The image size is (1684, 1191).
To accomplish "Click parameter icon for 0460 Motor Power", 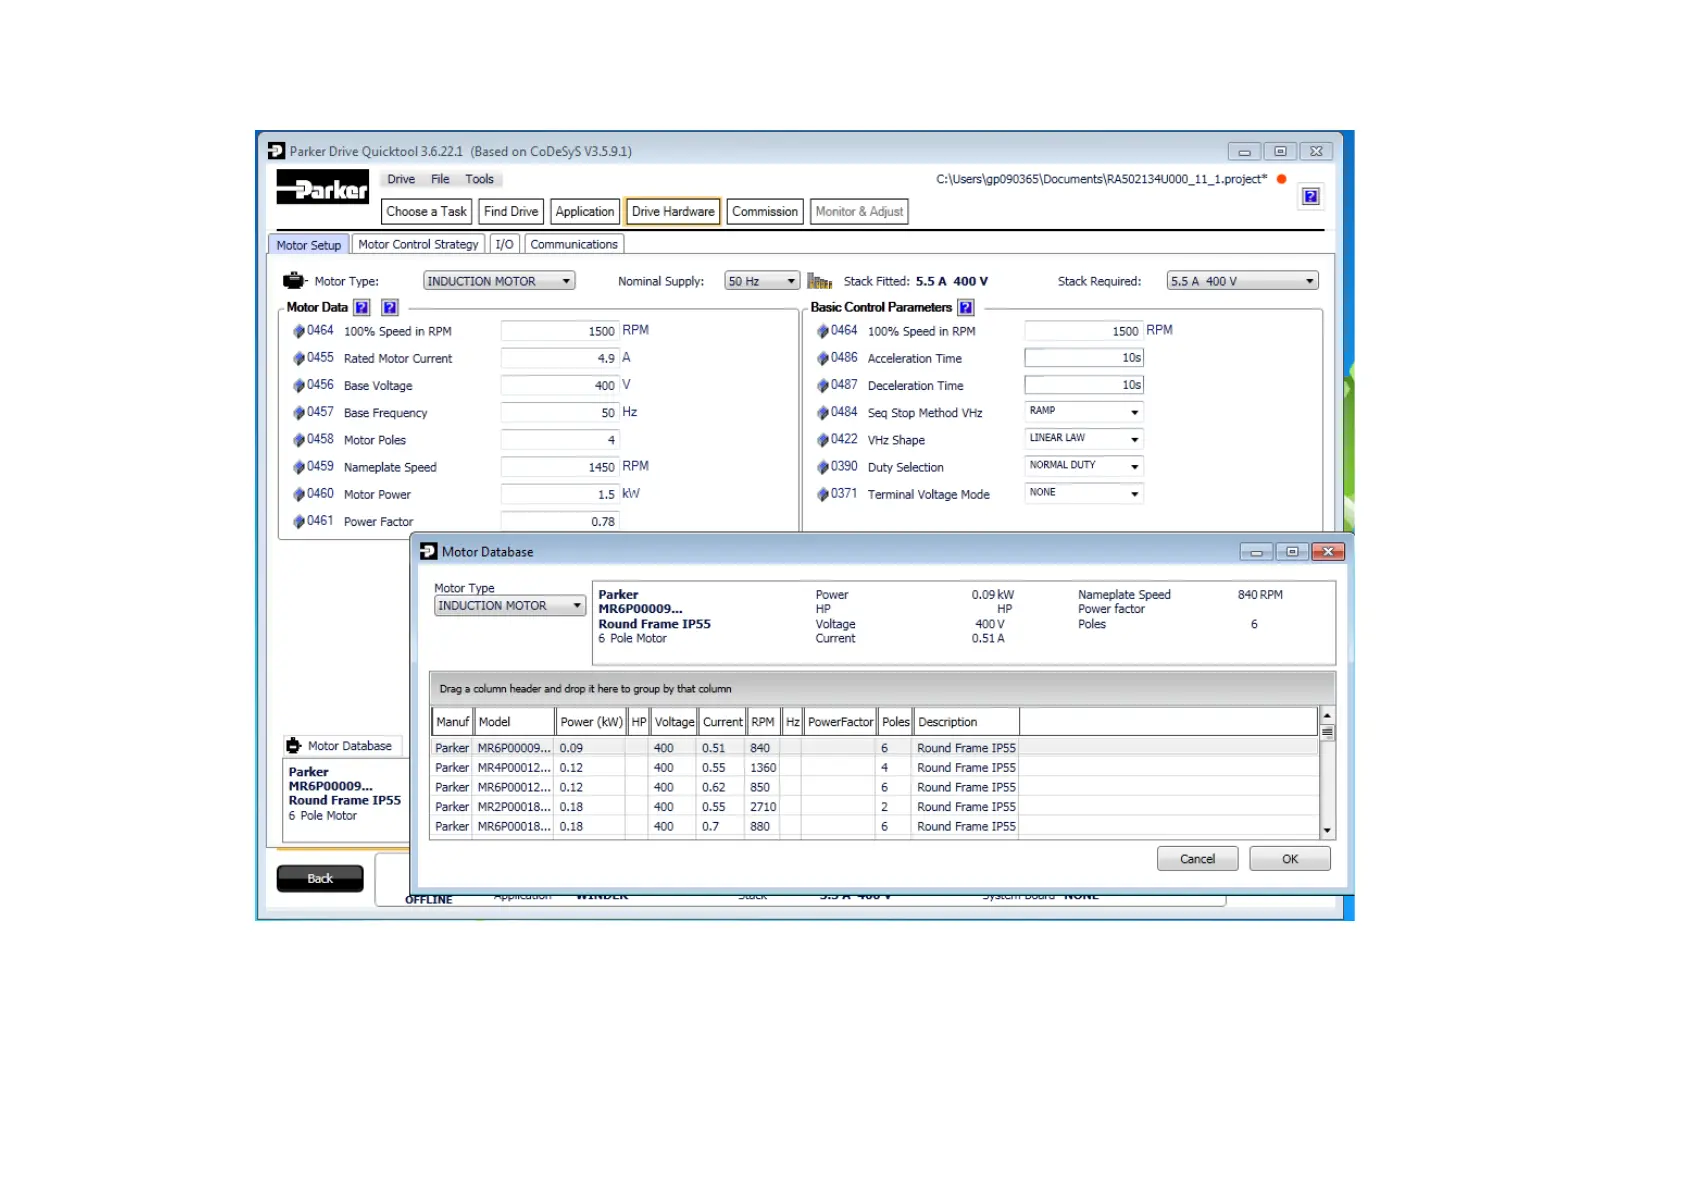I will (298, 494).
